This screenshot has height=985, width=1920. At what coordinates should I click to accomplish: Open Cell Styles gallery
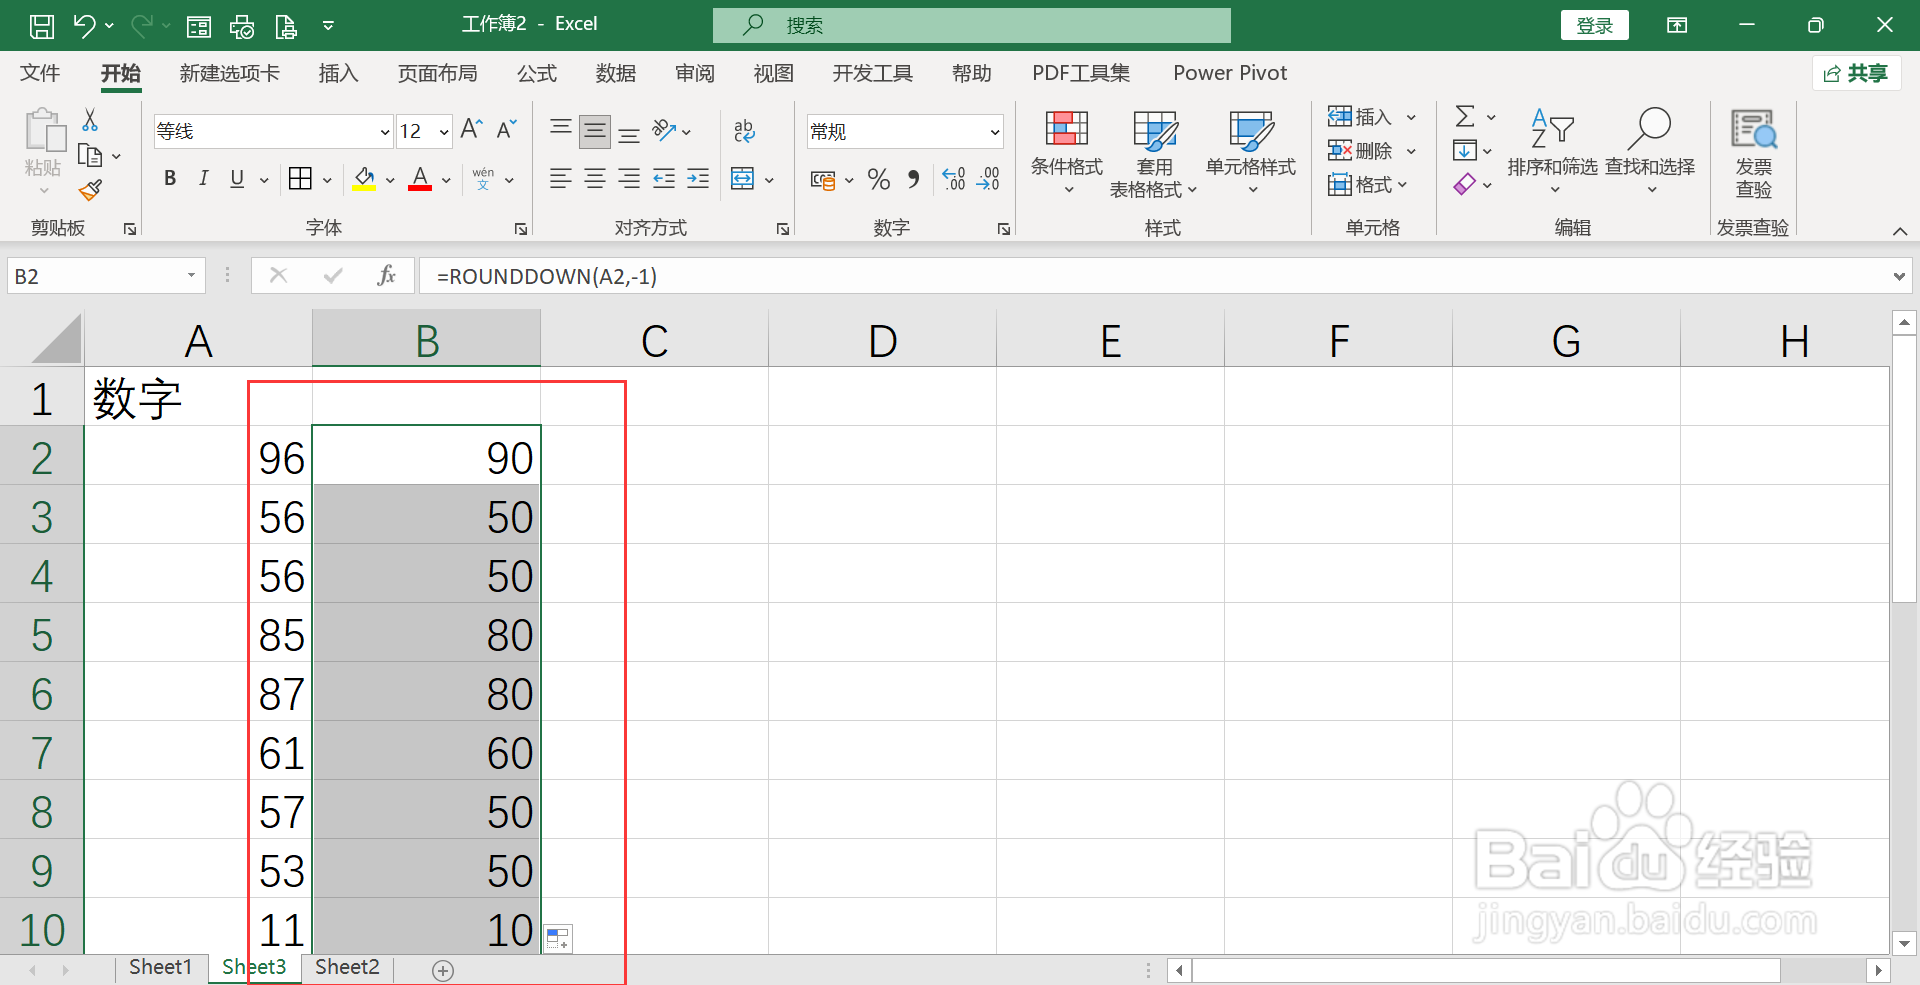pos(1251,152)
